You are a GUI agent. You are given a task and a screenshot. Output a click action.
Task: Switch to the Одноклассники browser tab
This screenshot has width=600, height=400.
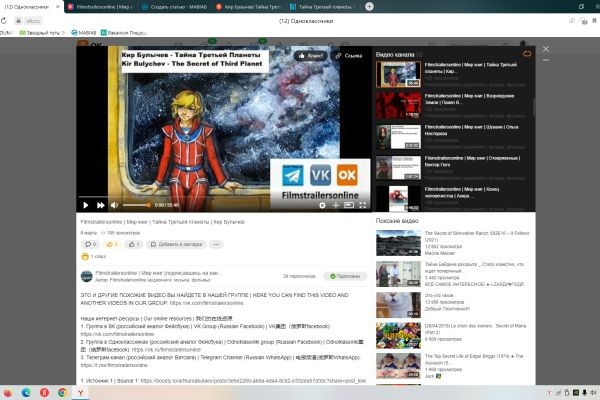point(27,7)
